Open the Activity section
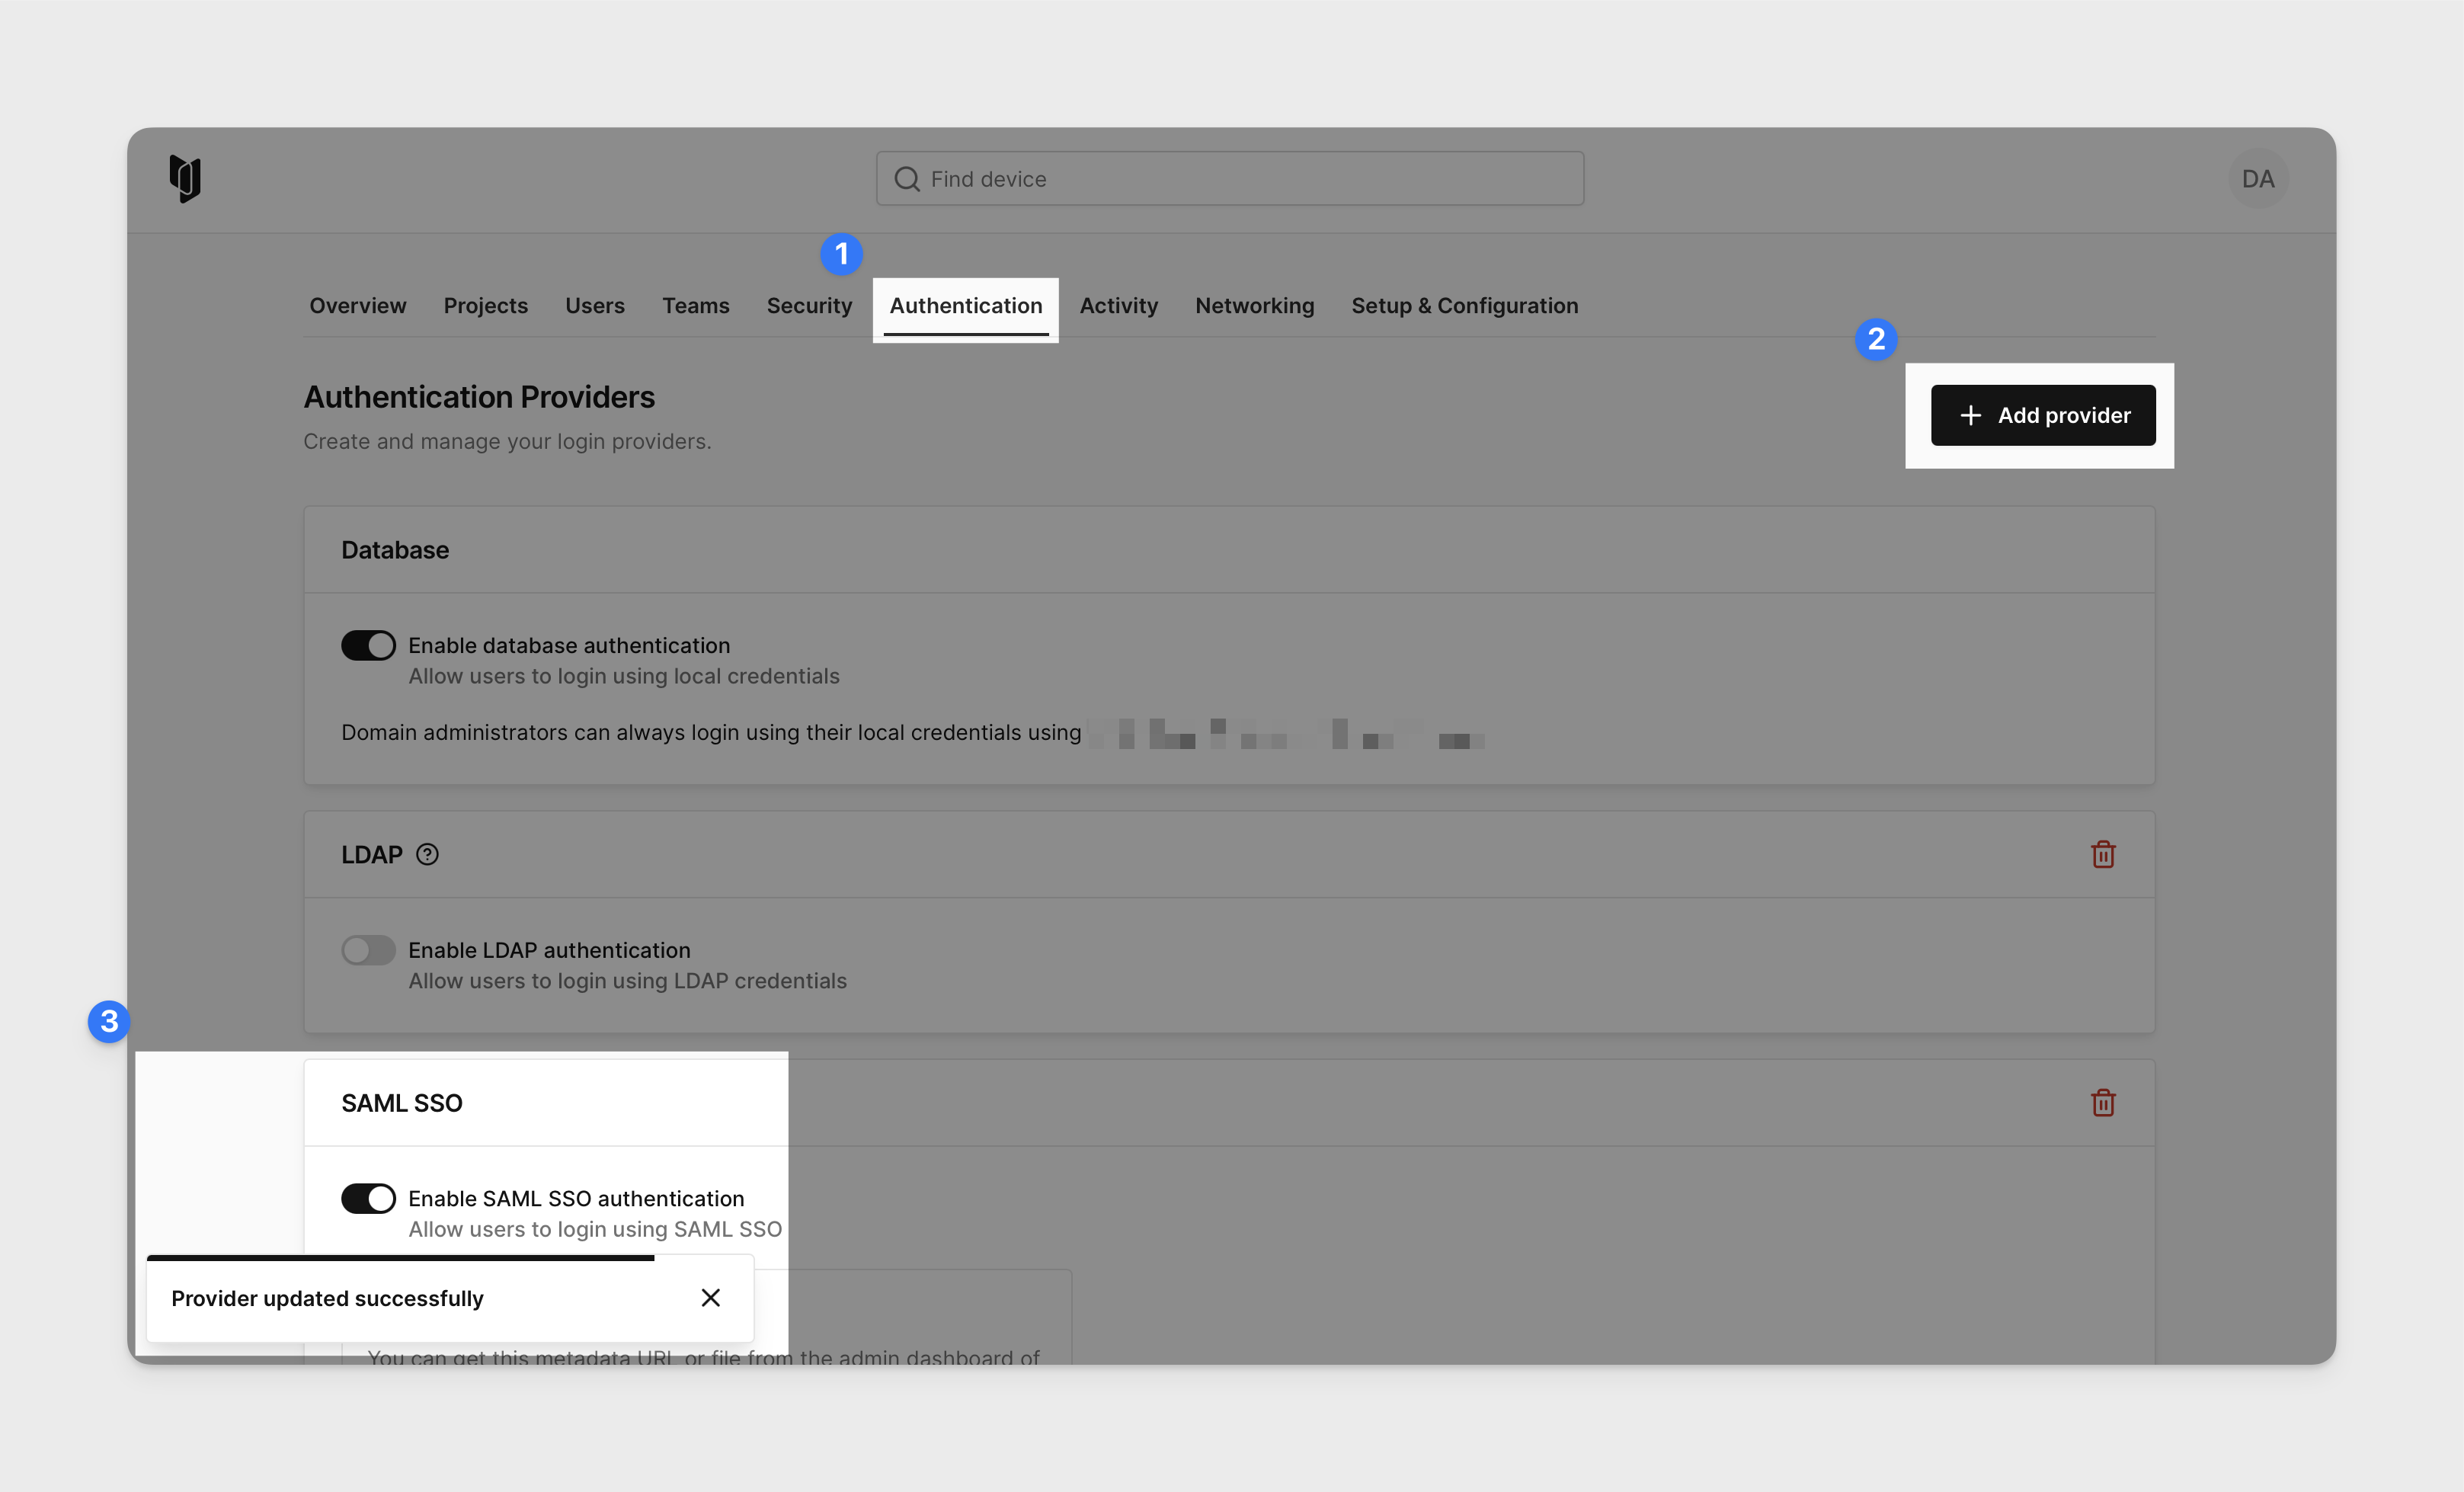Viewport: 2464px width, 1492px height. point(1118,306)
